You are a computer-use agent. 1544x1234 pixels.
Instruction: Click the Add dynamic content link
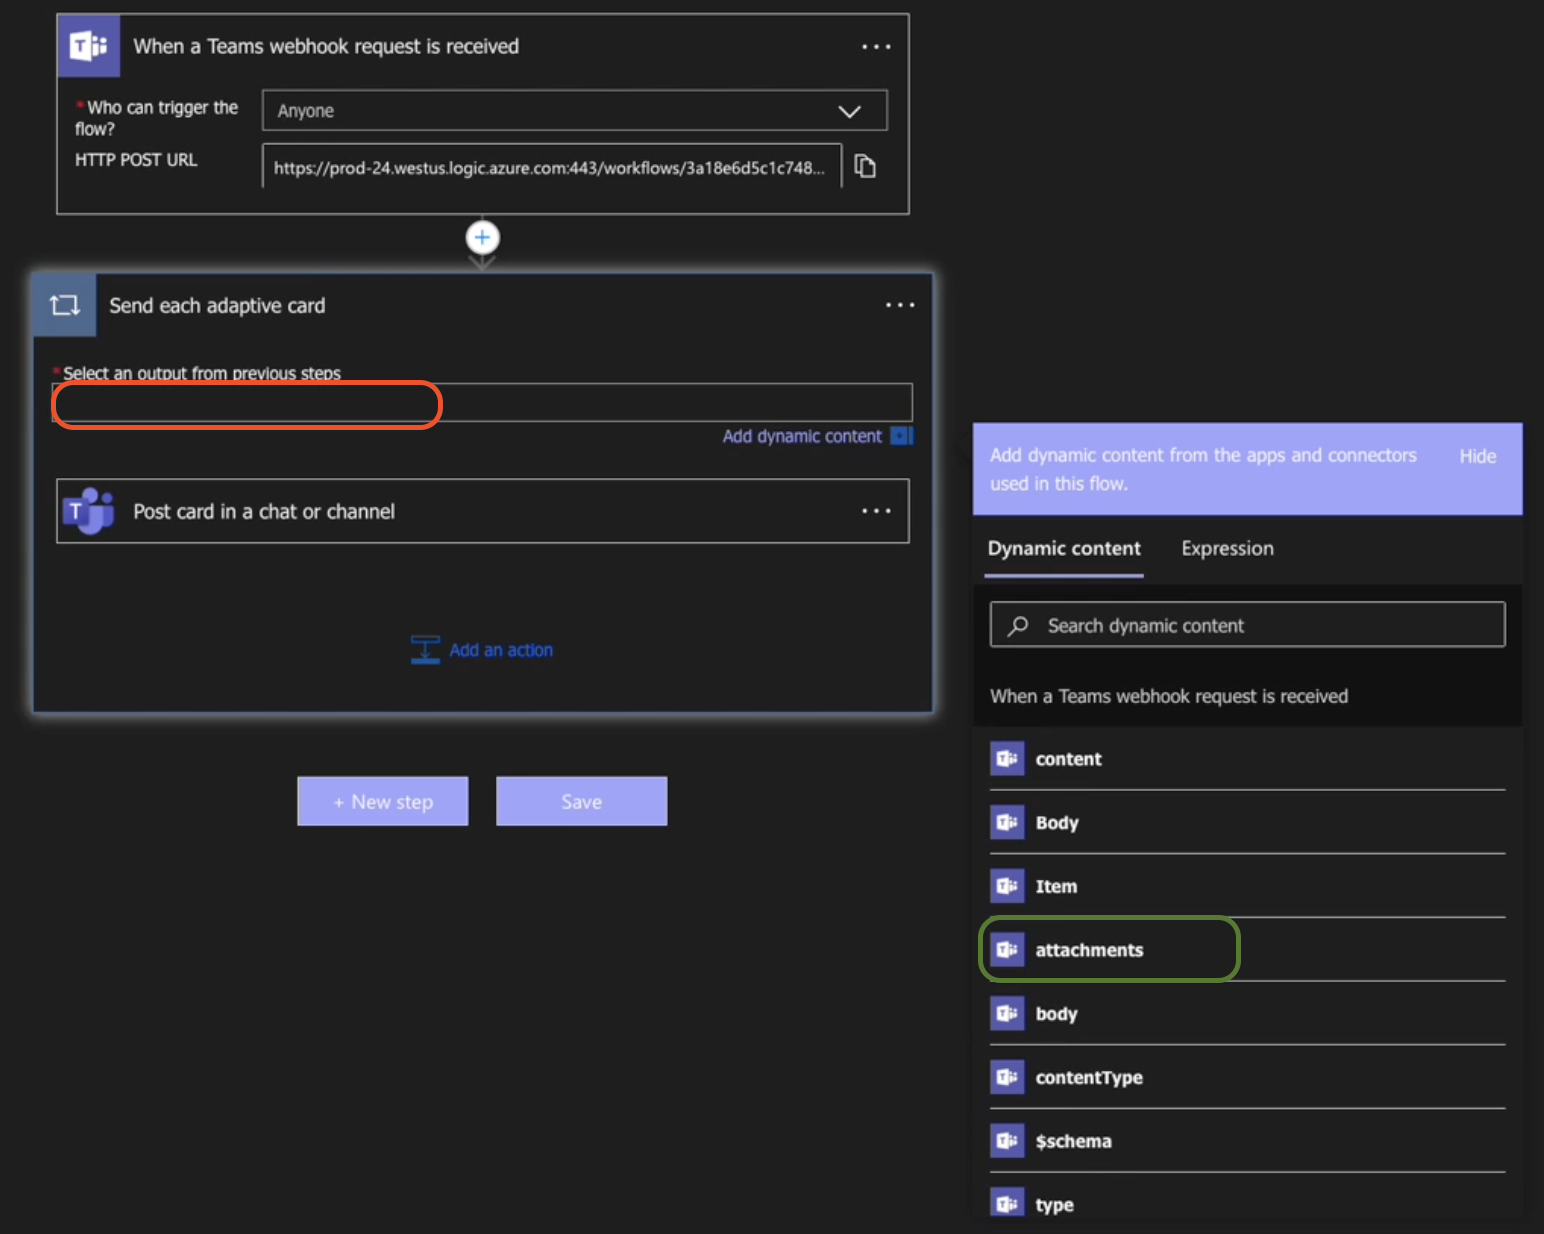click(802, 436)
